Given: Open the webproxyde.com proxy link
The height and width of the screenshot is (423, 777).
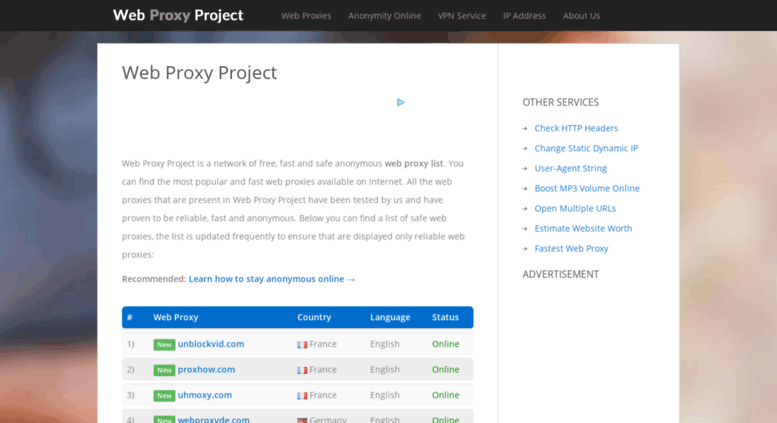Looking at the screenshot, I should point(214,419).
